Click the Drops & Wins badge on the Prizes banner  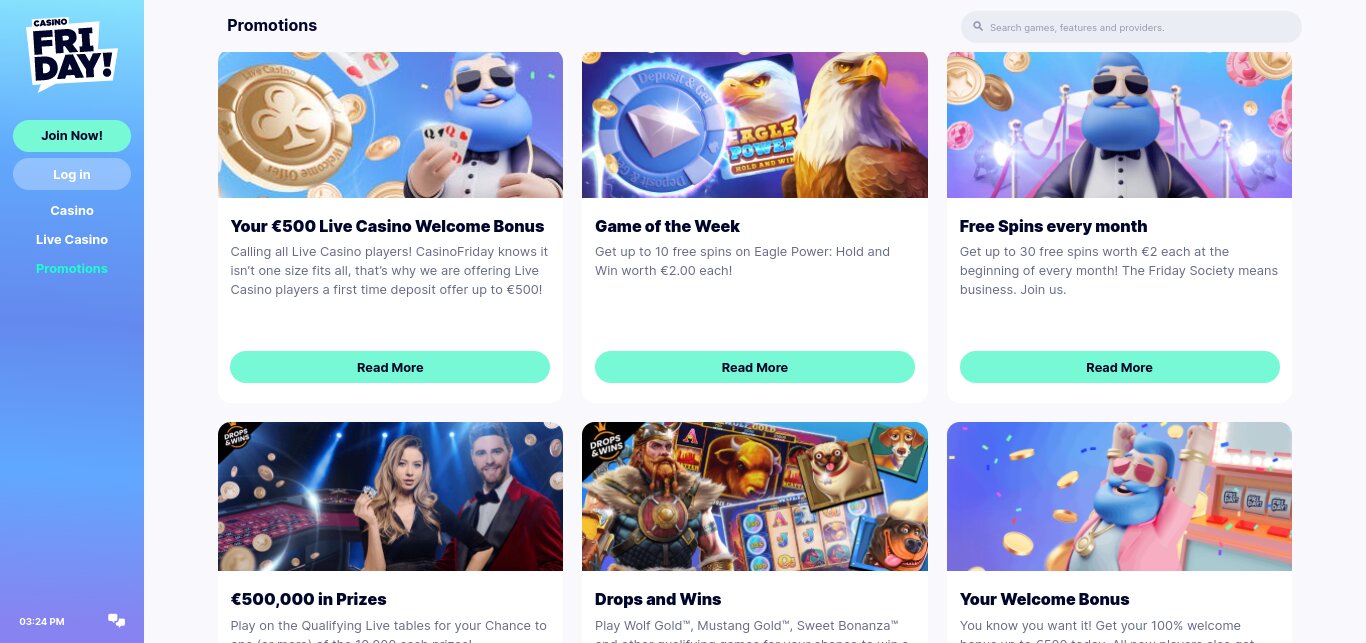pyautogui.click(x=237, y=438)
